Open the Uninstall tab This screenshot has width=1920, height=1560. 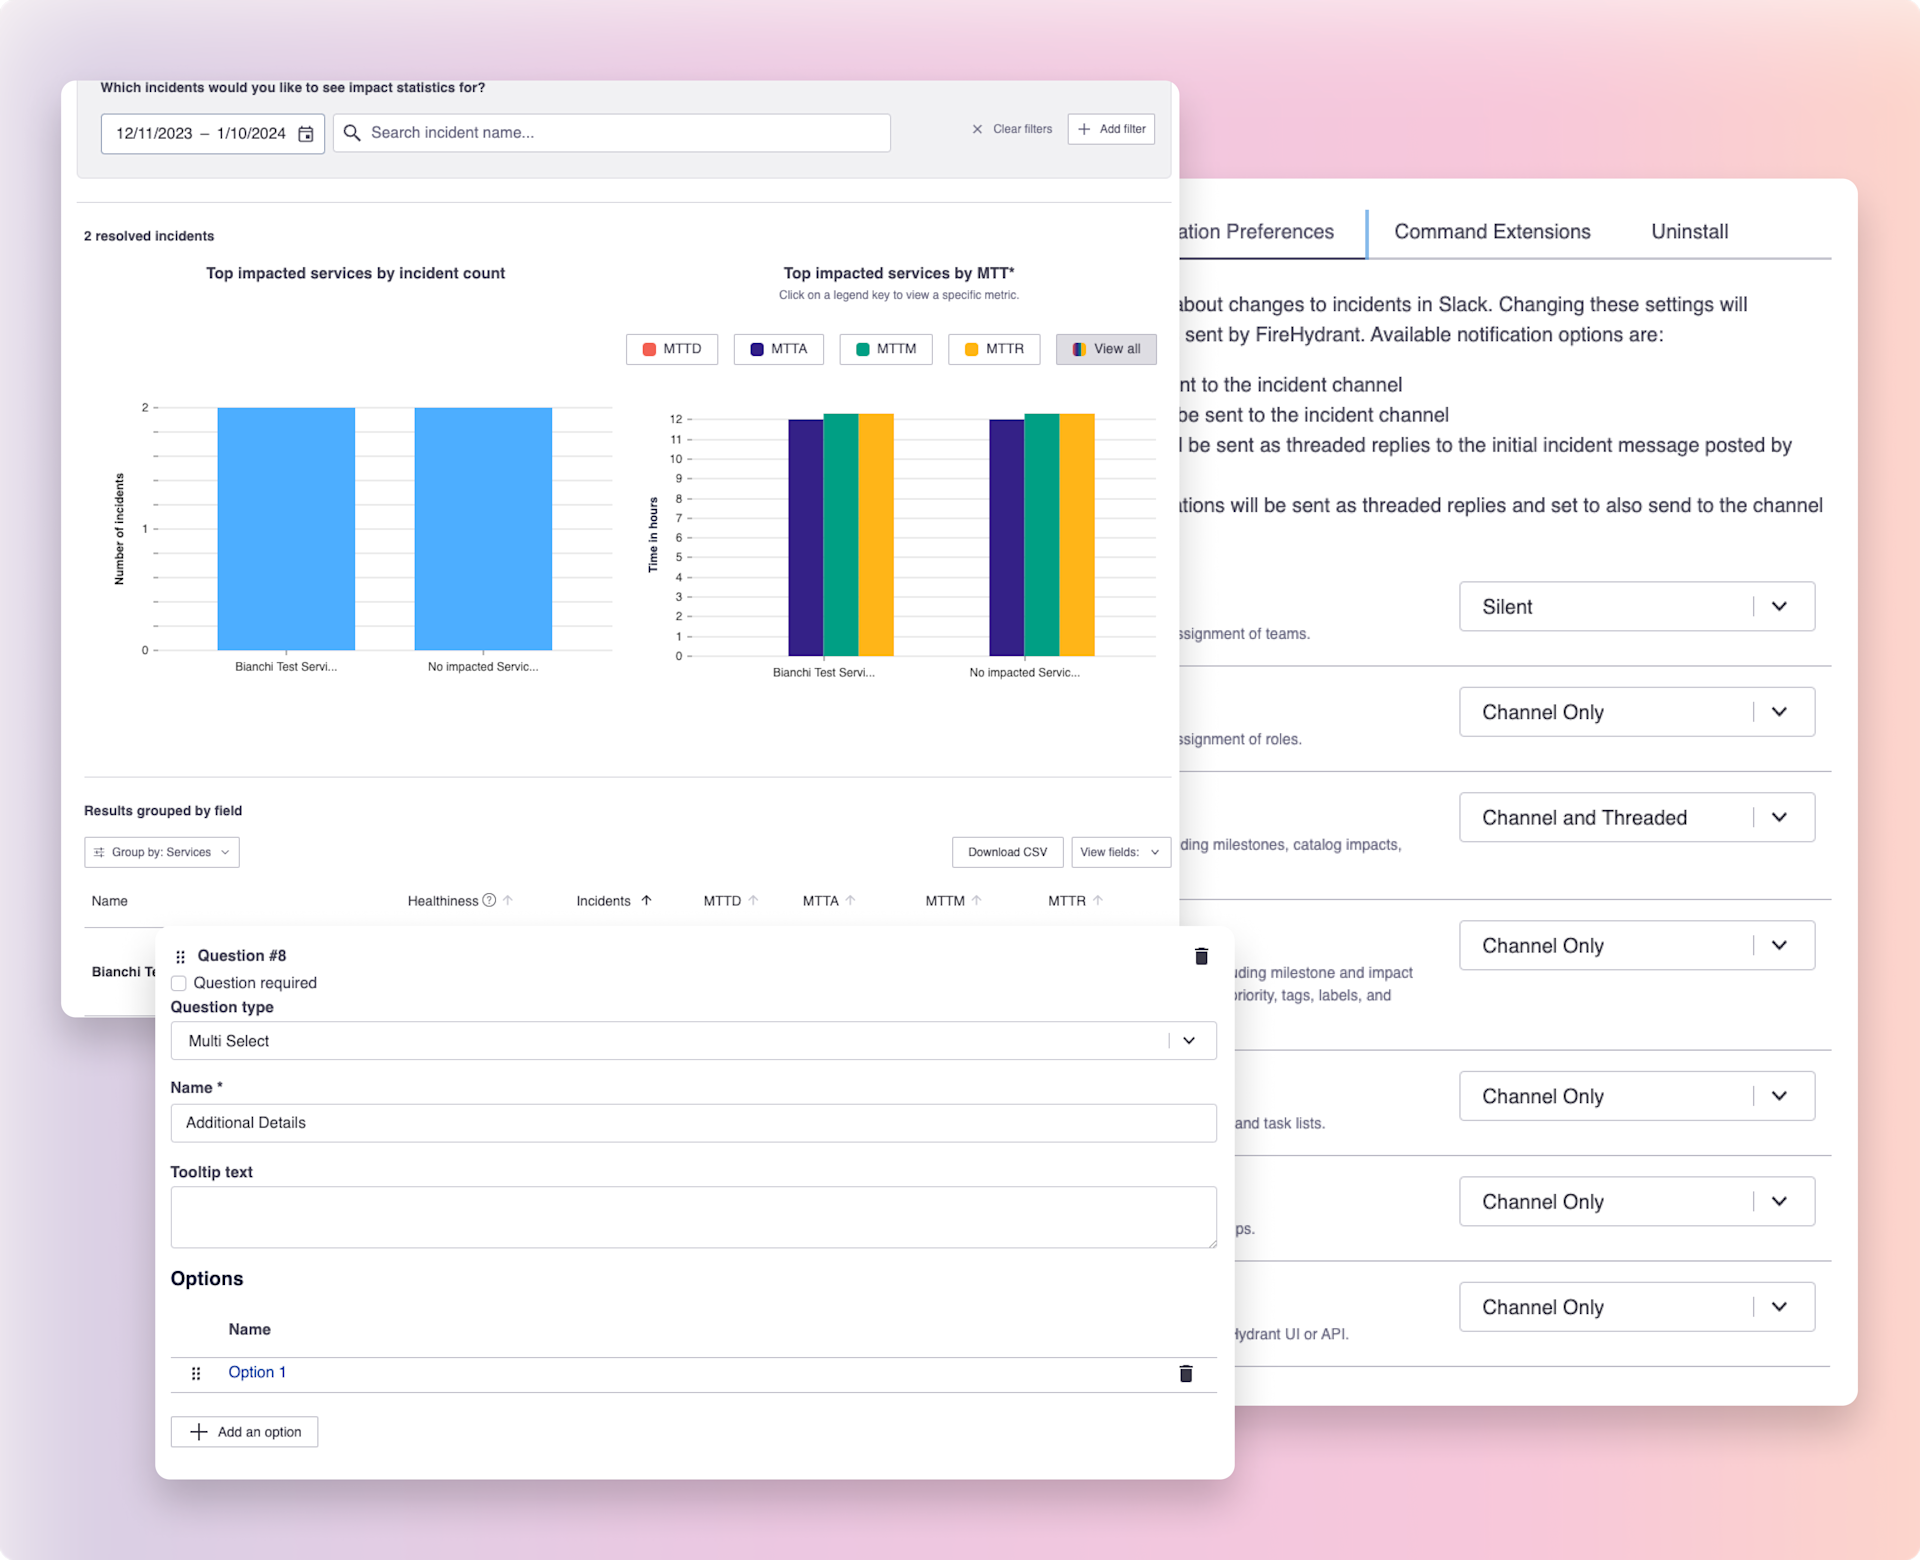1689,232
